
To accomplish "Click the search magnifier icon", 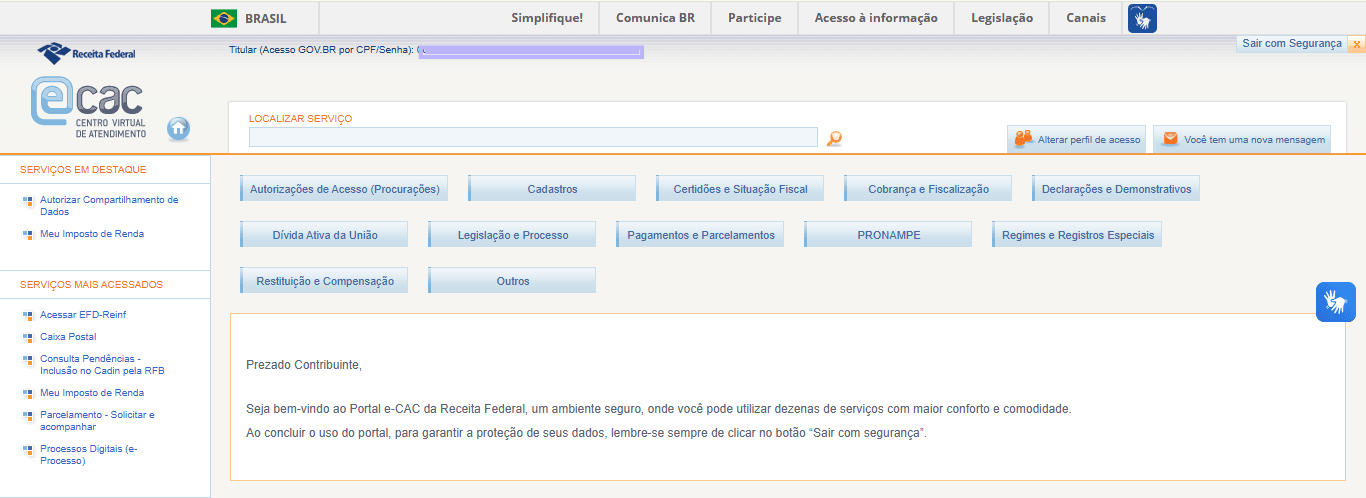I will click(x=834, y=139).
